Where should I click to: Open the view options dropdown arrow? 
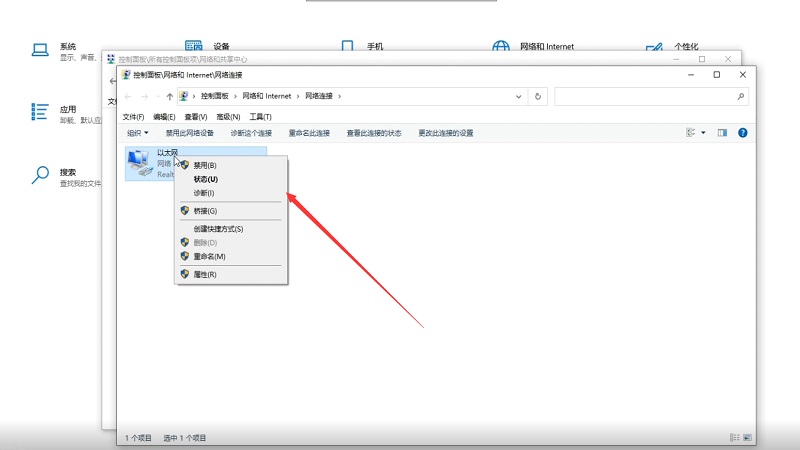point(703,133)
